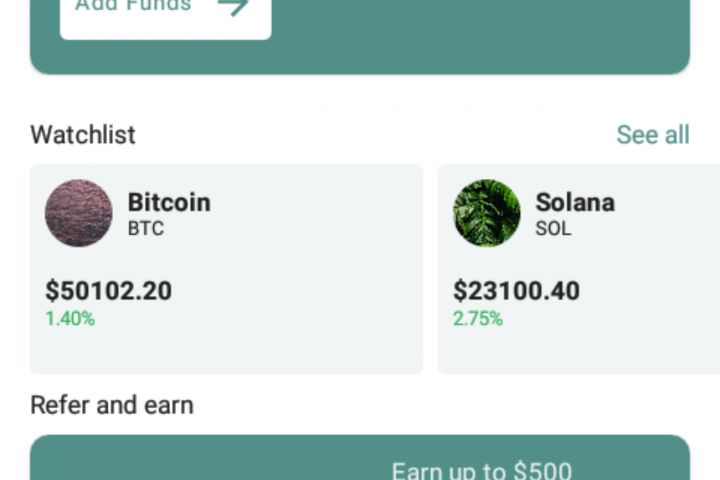Select the Solana name label
720x480 pixels.
pos(575,202)
